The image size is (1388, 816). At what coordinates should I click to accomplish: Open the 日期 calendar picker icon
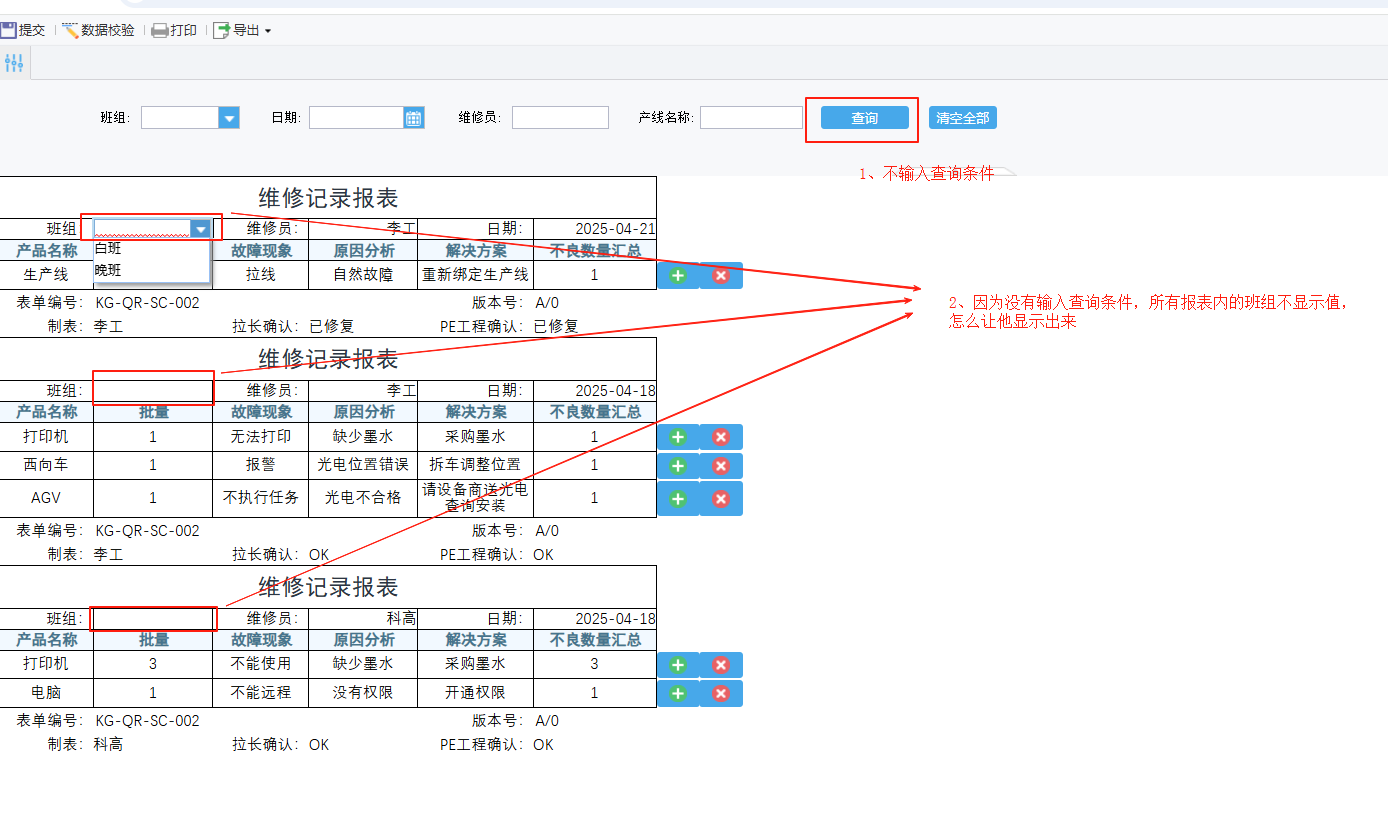click(x=414, y=118)
